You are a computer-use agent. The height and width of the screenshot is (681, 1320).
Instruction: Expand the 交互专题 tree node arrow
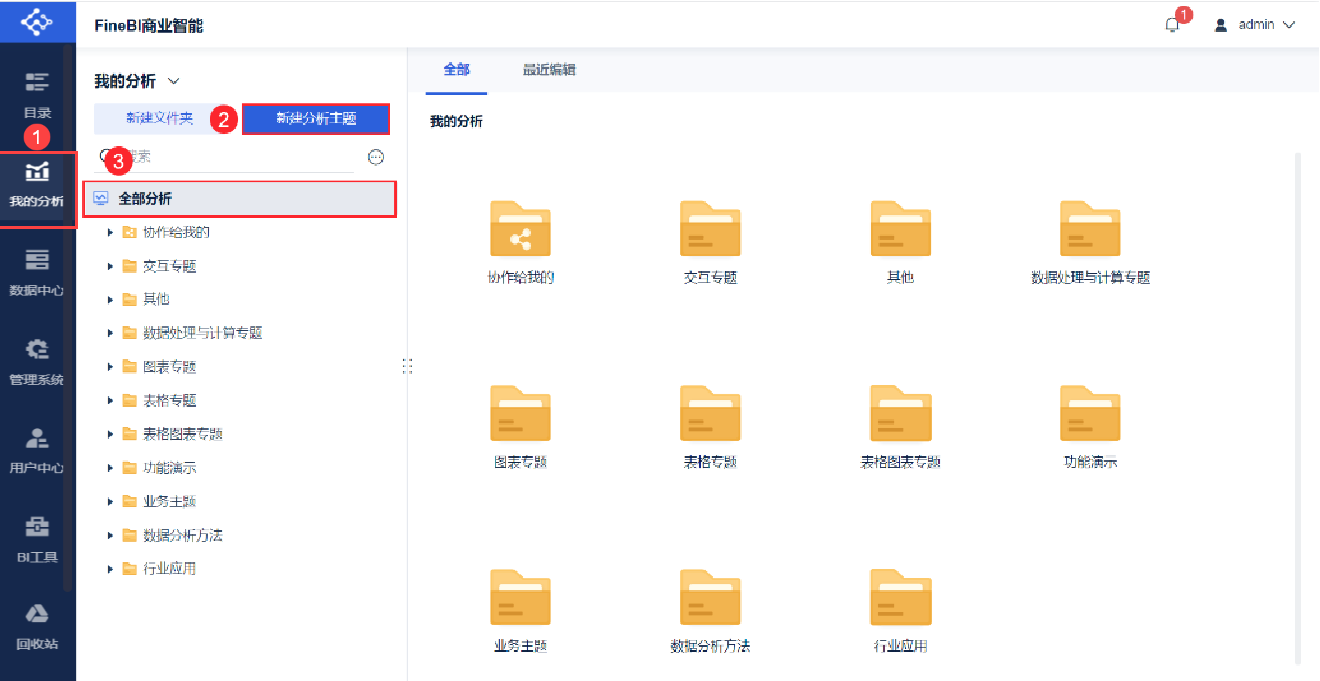pyautogui.click(x=111, y=267)
